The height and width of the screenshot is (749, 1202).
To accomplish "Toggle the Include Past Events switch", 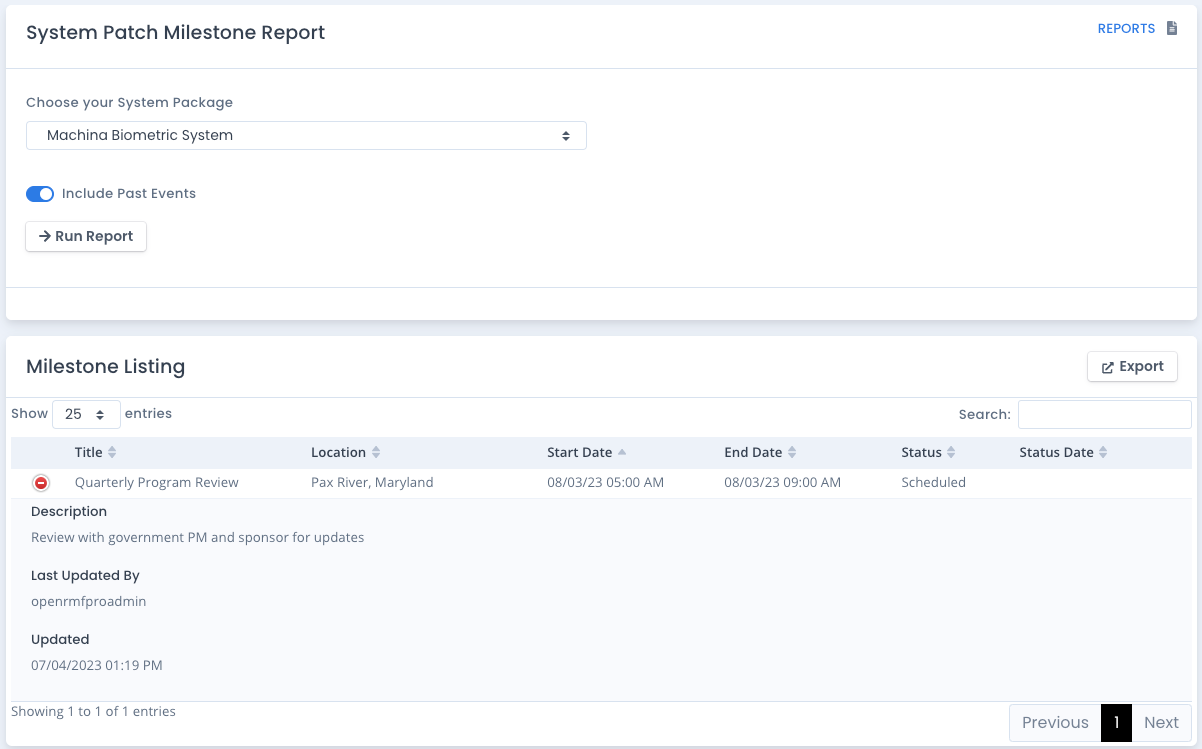I will tap(40, 194).
